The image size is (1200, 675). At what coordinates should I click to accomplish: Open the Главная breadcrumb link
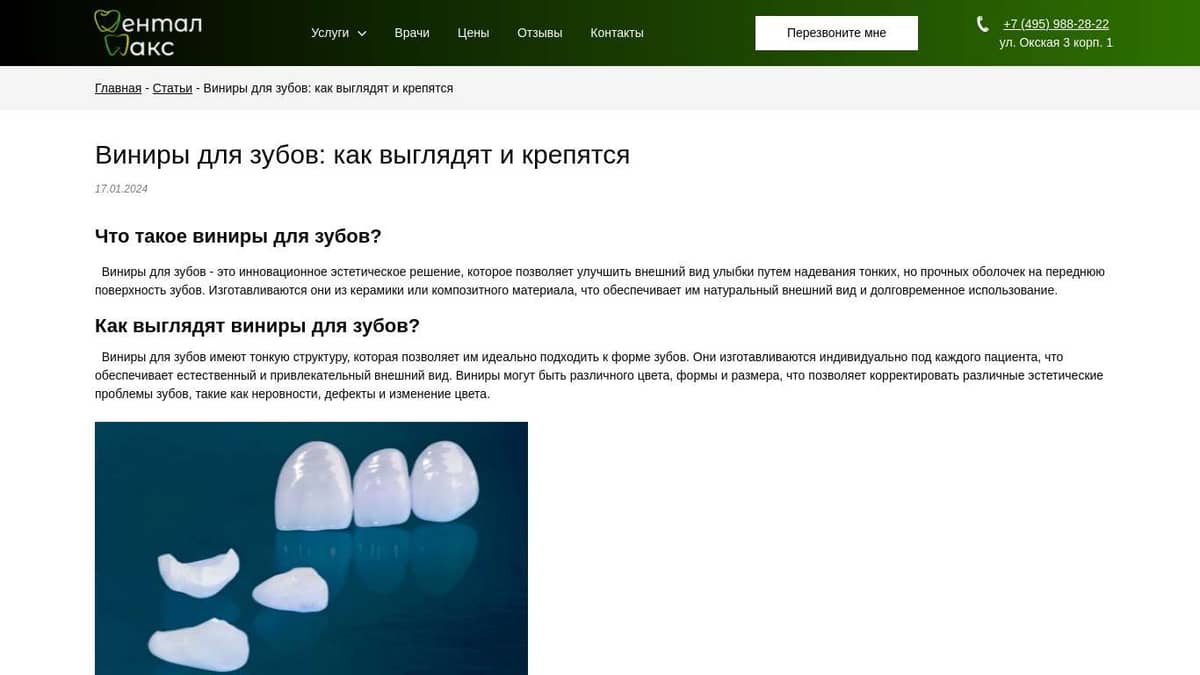(117, 87)
